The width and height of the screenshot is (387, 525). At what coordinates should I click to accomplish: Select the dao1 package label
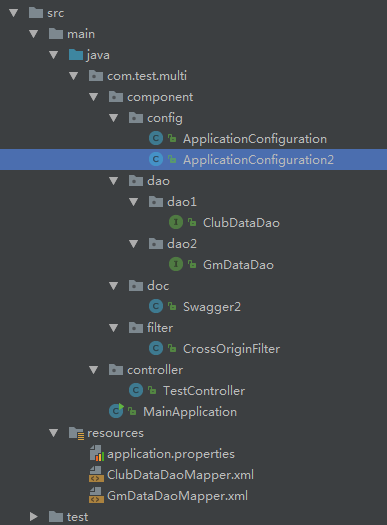pos(182,202)
